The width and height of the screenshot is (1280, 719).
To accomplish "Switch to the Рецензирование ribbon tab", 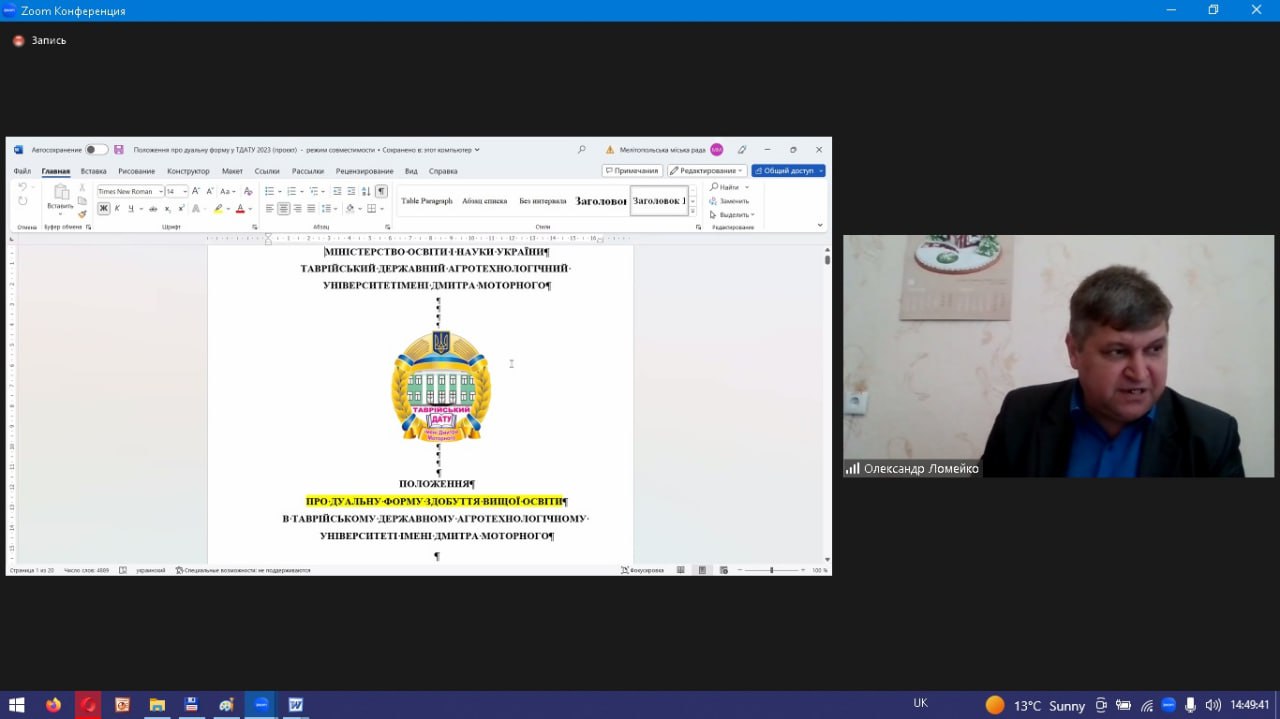I will pyautogui.click(x=364, y=171).
